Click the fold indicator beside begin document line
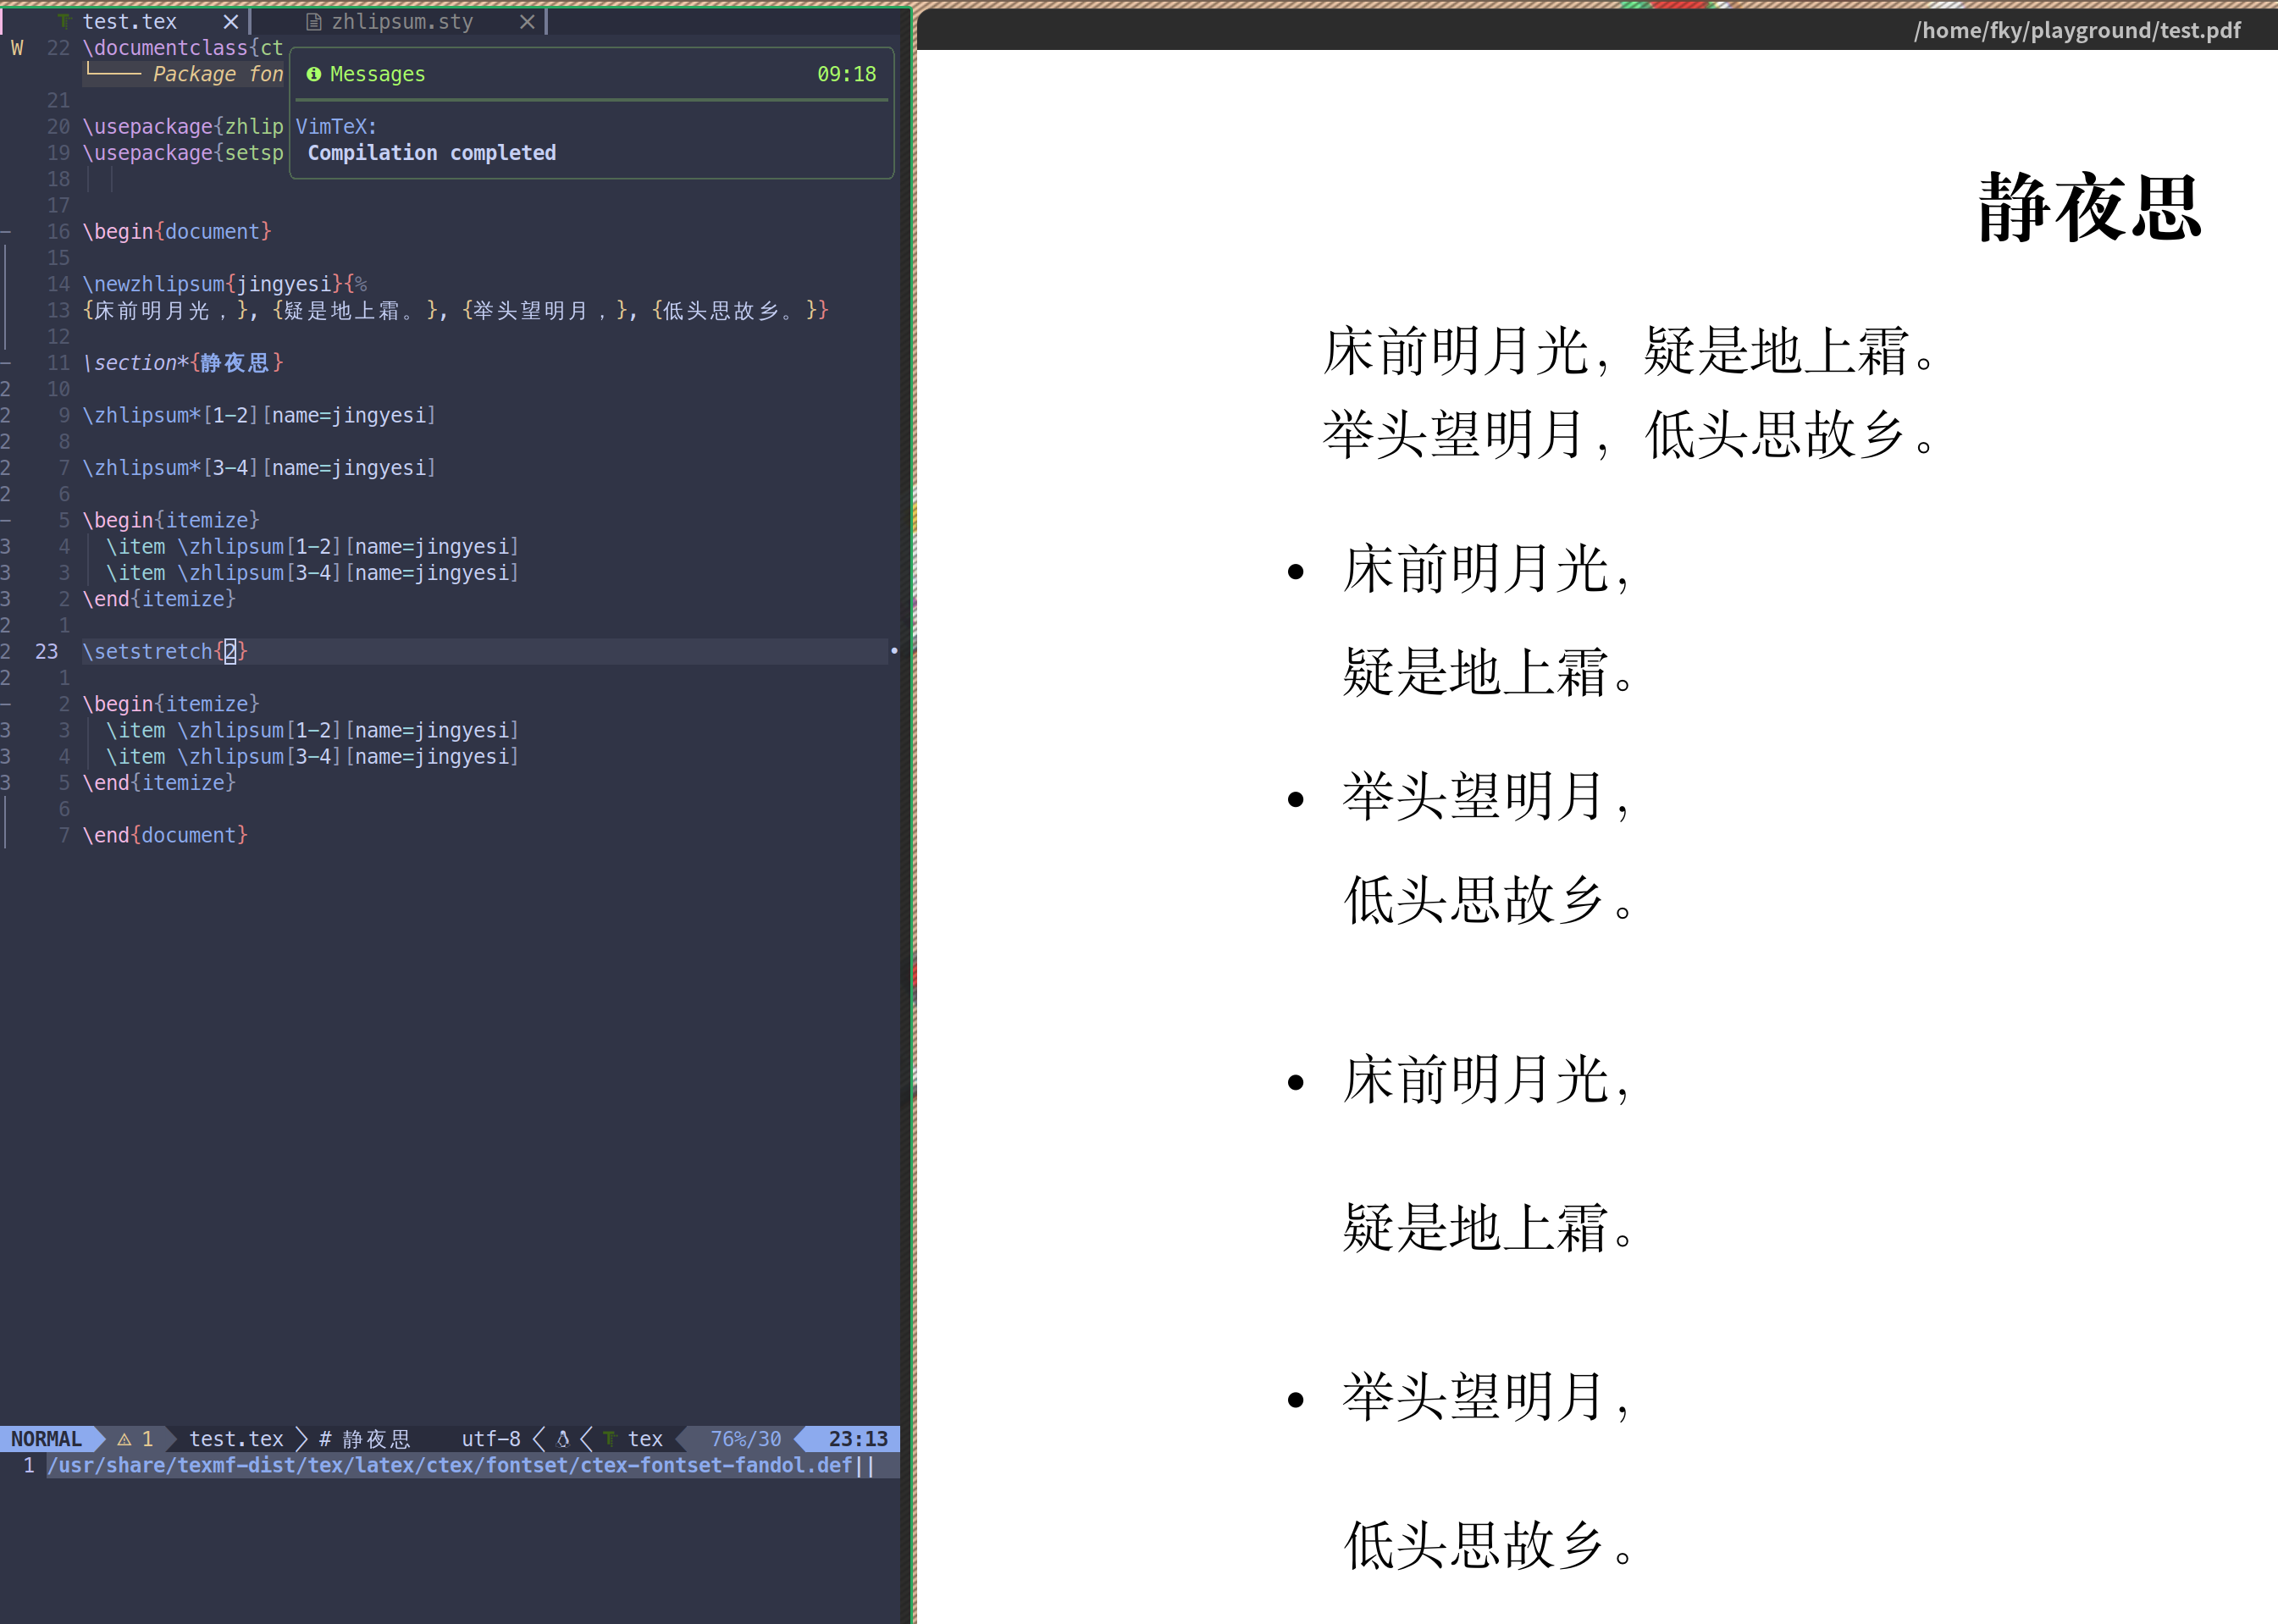 [x=5, y=231]
